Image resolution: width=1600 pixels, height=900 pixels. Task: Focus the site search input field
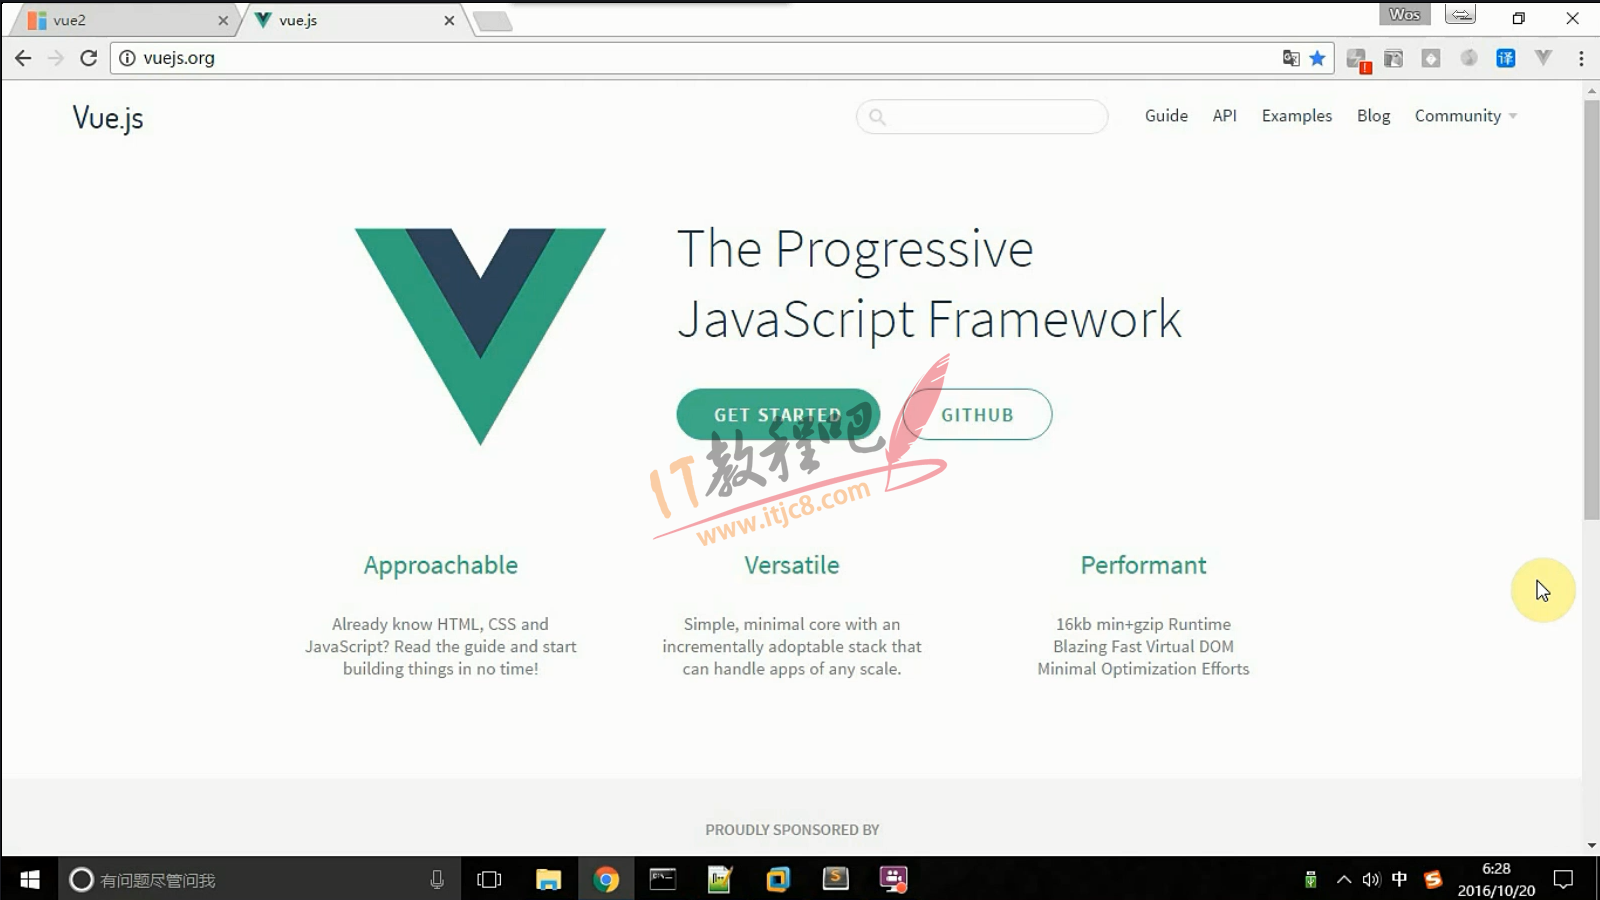click(x=982, y=117)
